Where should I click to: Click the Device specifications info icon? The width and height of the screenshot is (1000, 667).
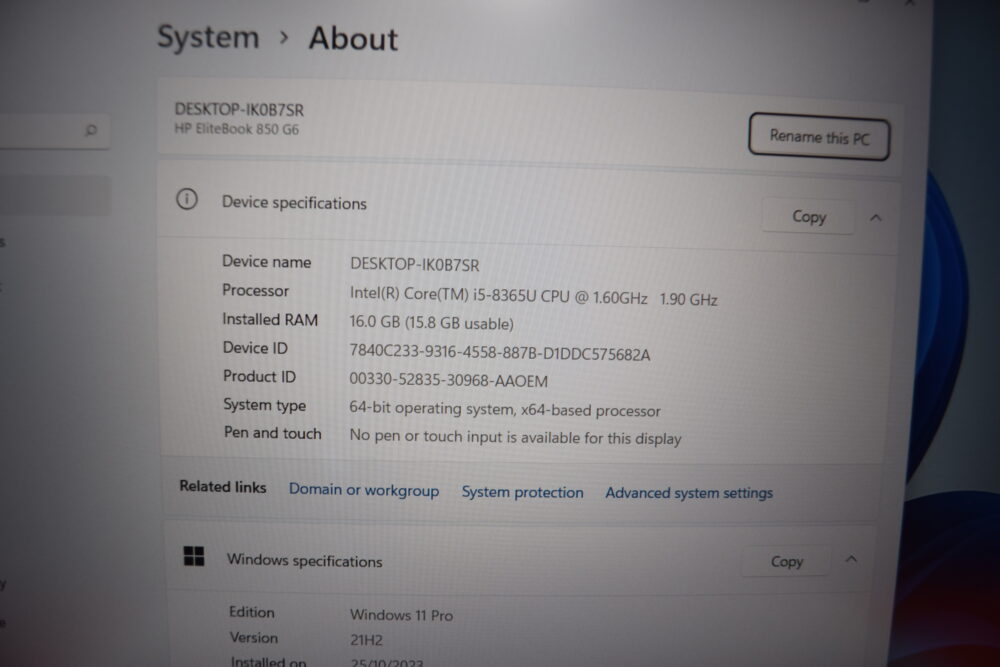click(187, 200)
